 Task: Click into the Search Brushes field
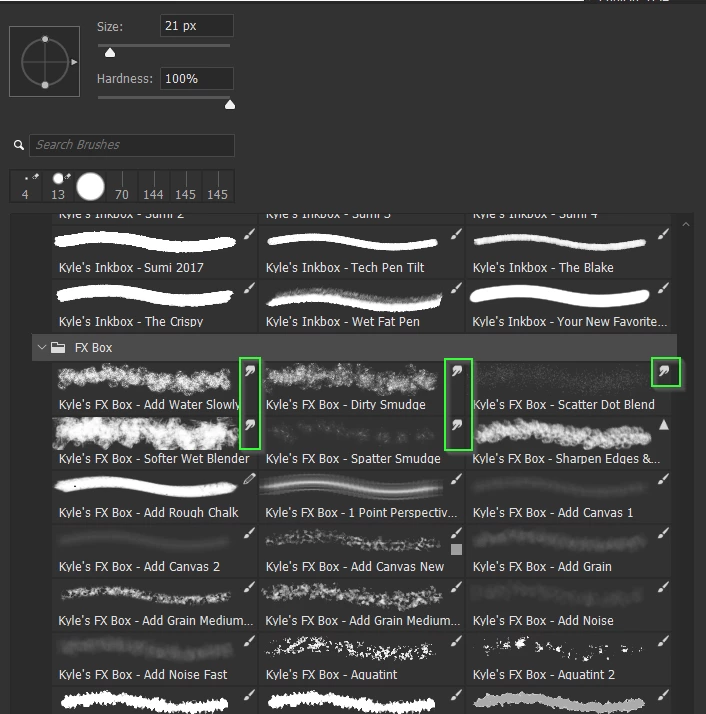click(132, 145)
